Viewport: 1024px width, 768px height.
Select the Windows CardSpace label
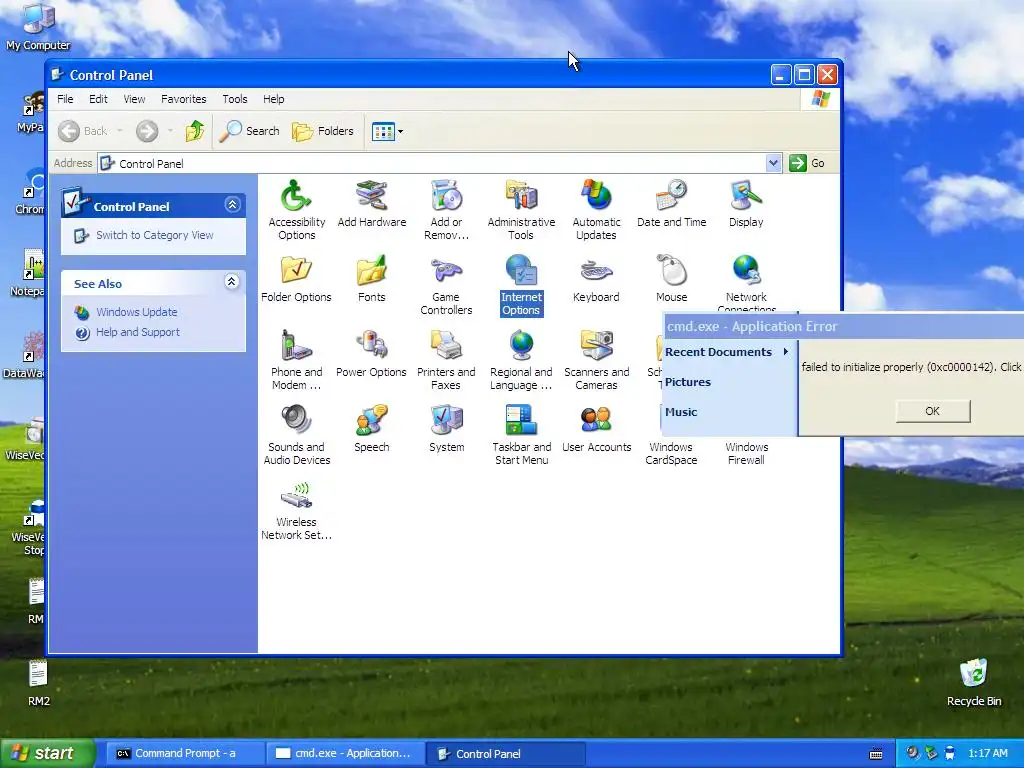[x=671, y=453]
